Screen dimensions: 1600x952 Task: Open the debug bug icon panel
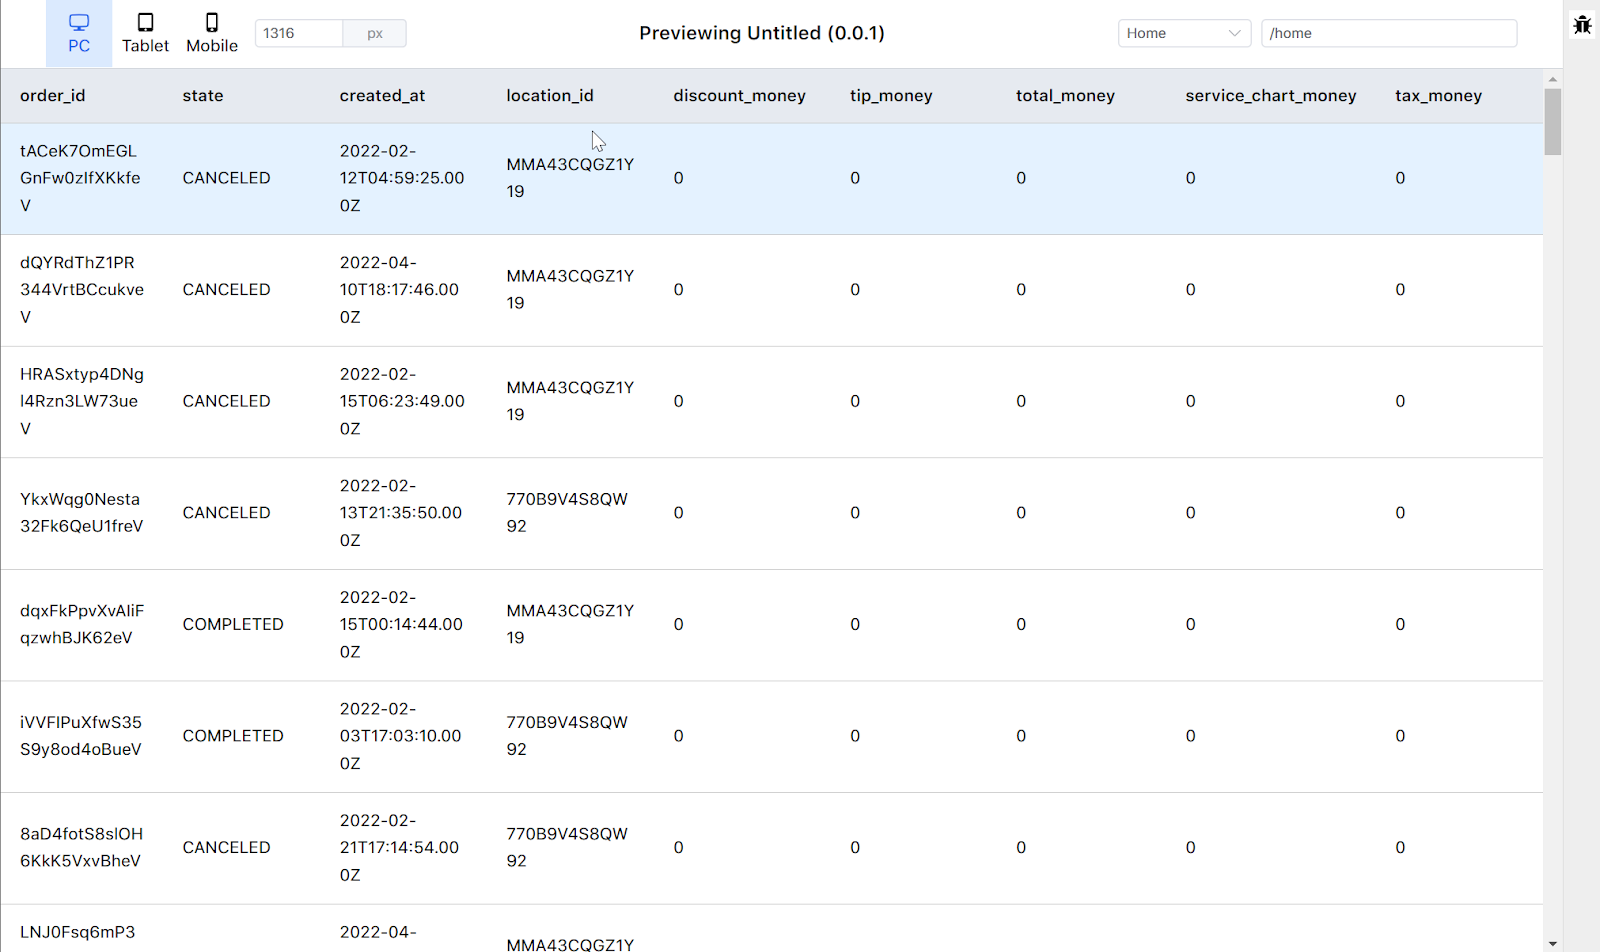click(x=1582, y=25)
